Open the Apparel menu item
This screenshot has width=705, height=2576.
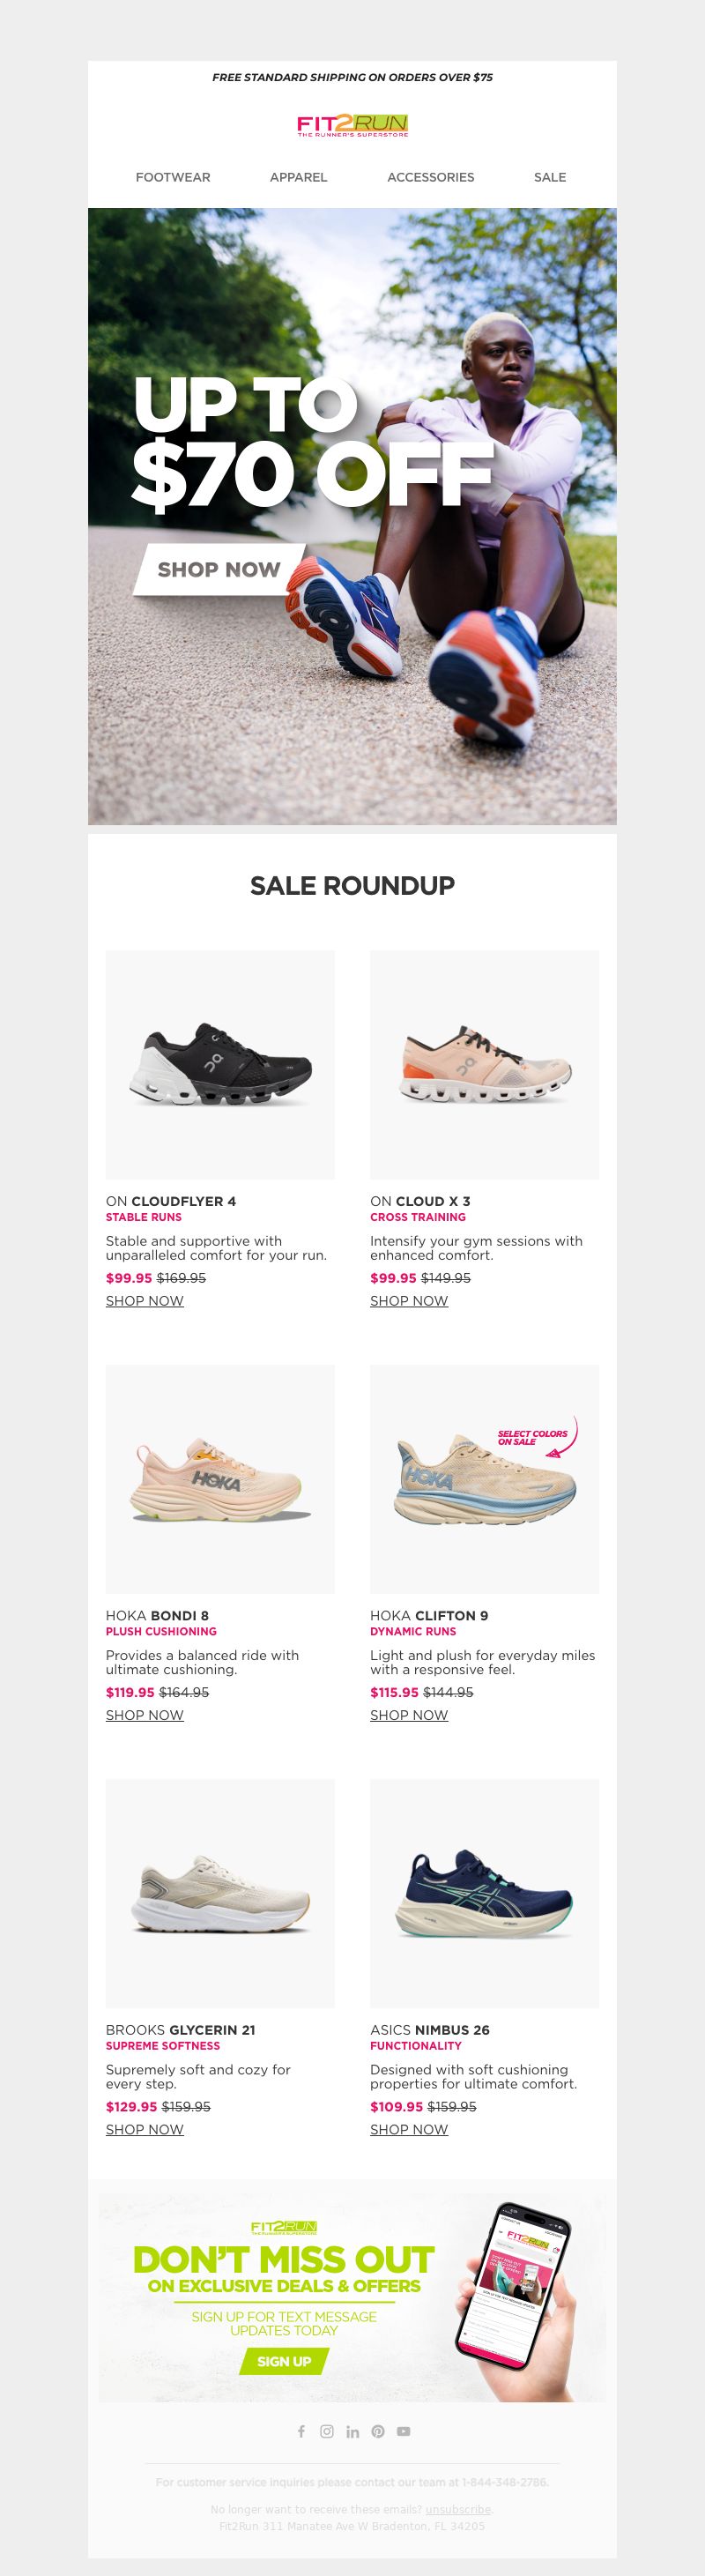(298, 177)
